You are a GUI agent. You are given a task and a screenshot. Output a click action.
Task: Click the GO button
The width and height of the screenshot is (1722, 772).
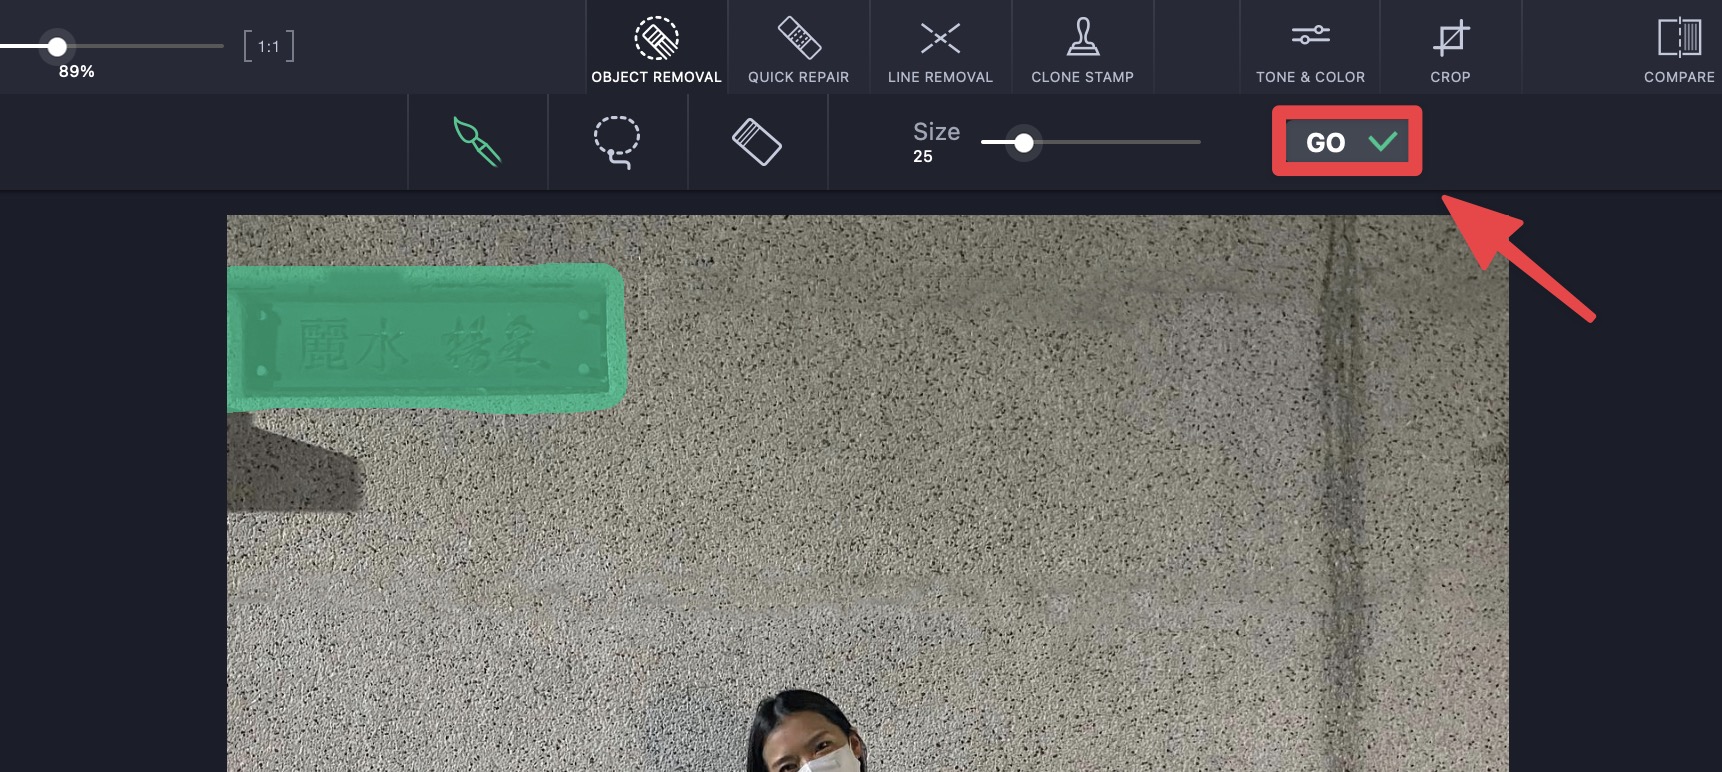pos(1347,141)
